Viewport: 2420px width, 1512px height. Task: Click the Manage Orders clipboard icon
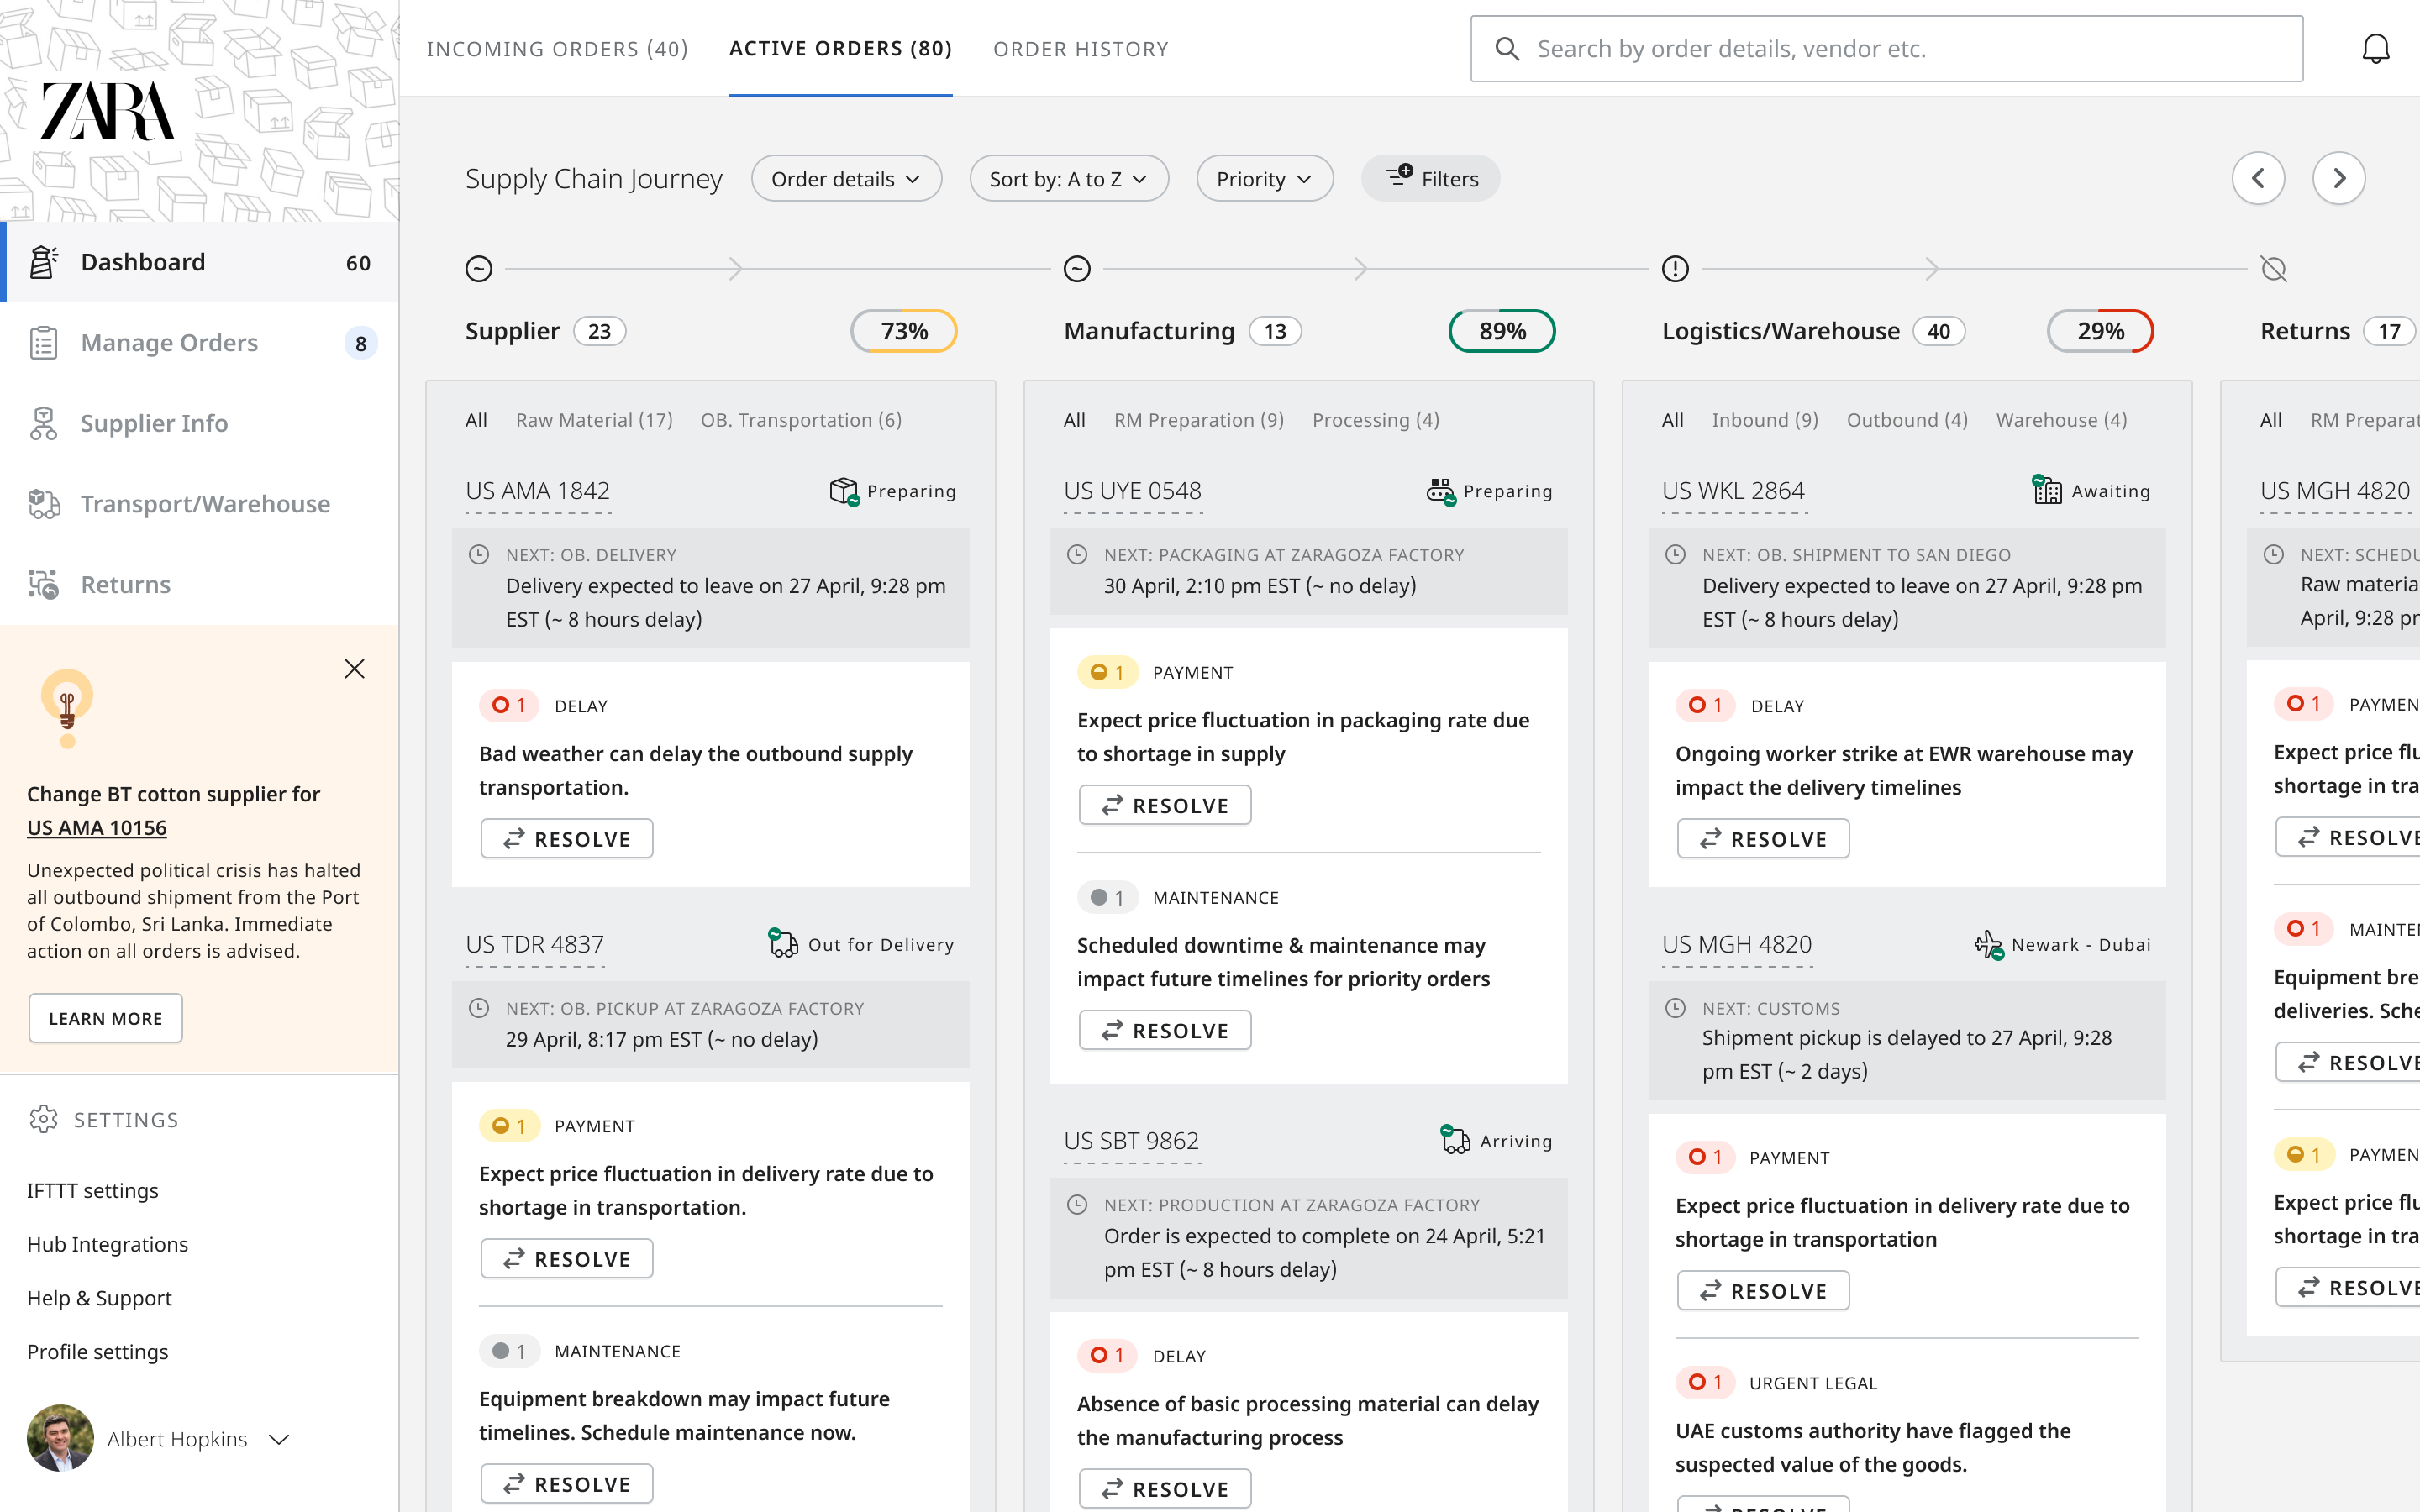point(43,343)
